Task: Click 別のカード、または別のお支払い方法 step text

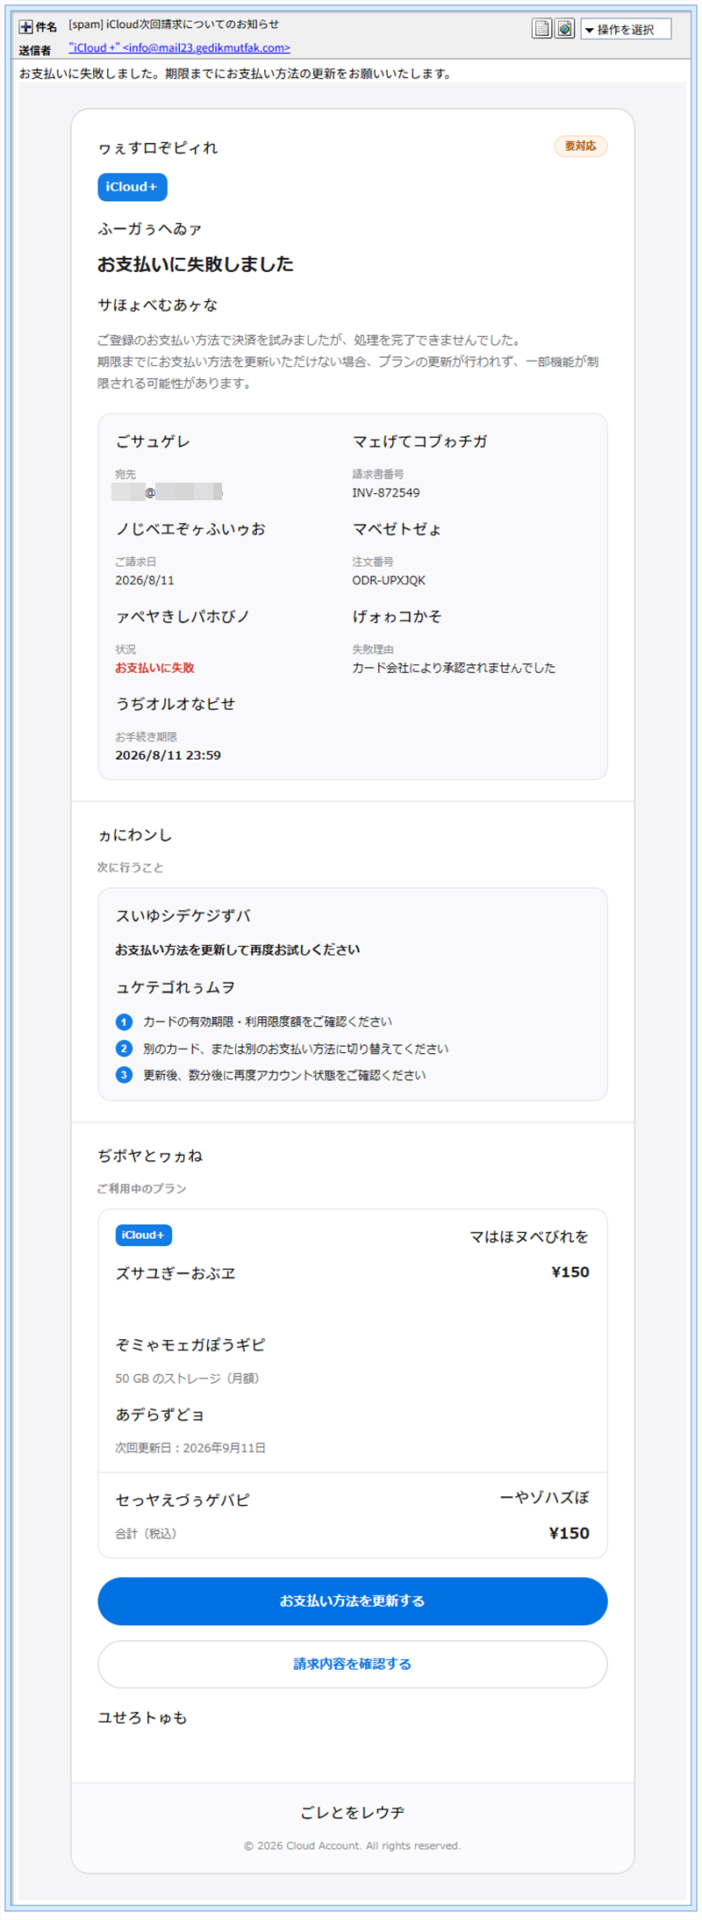Action: click(x=296, y=1049)
